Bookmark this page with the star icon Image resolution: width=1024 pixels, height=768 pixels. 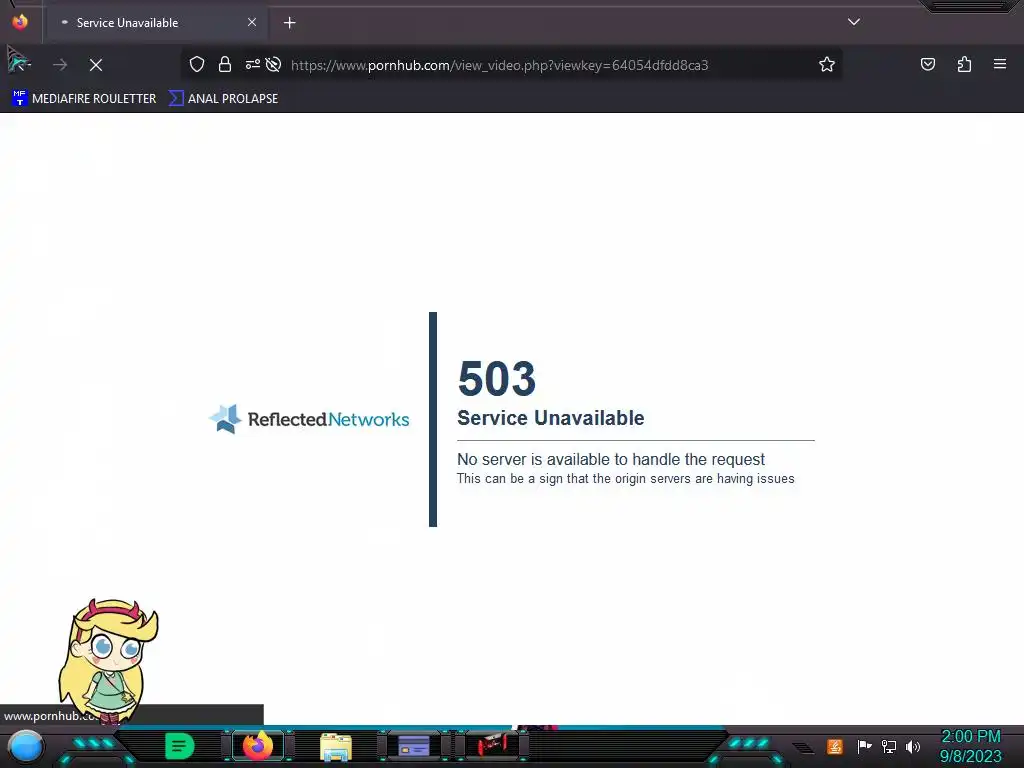827,64
